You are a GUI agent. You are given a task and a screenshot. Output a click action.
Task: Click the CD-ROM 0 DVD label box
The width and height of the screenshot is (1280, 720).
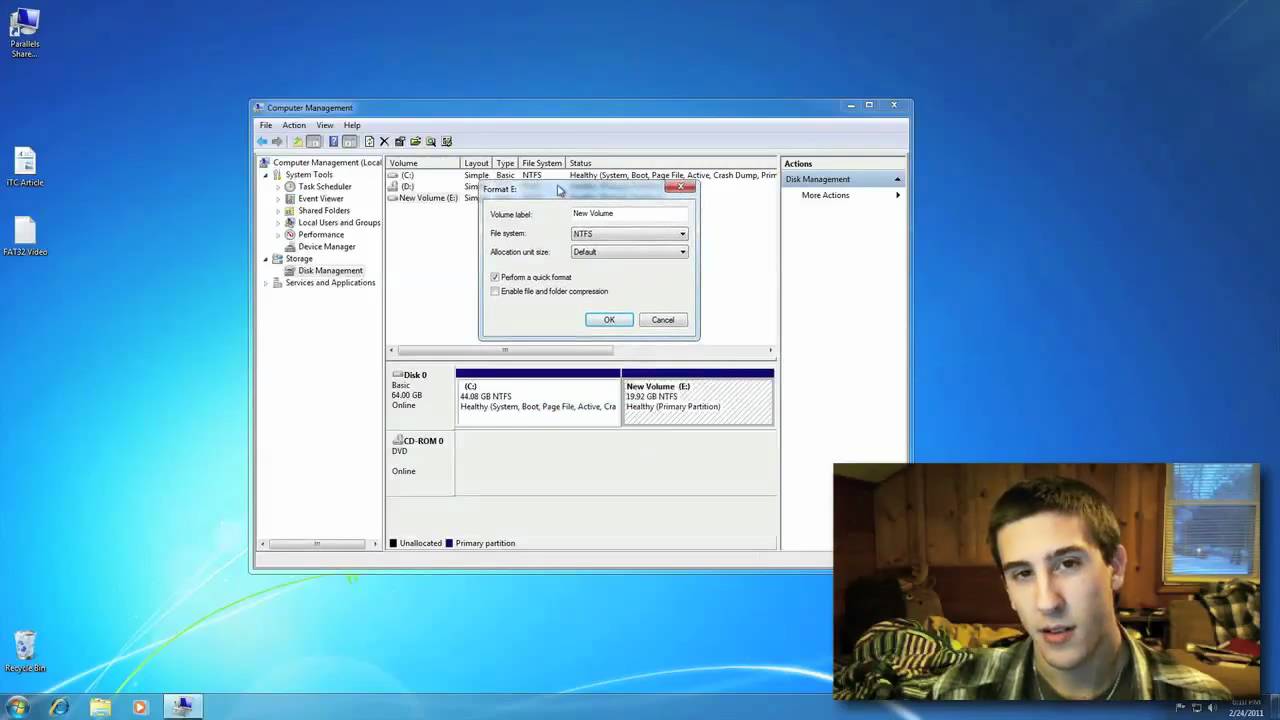point(421,463)
